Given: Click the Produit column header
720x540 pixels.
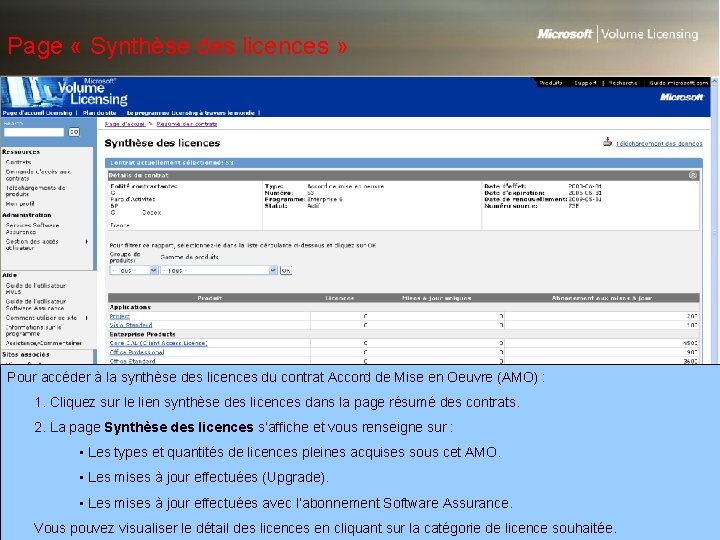Looking at the screenshot, I should click(209, 298).
